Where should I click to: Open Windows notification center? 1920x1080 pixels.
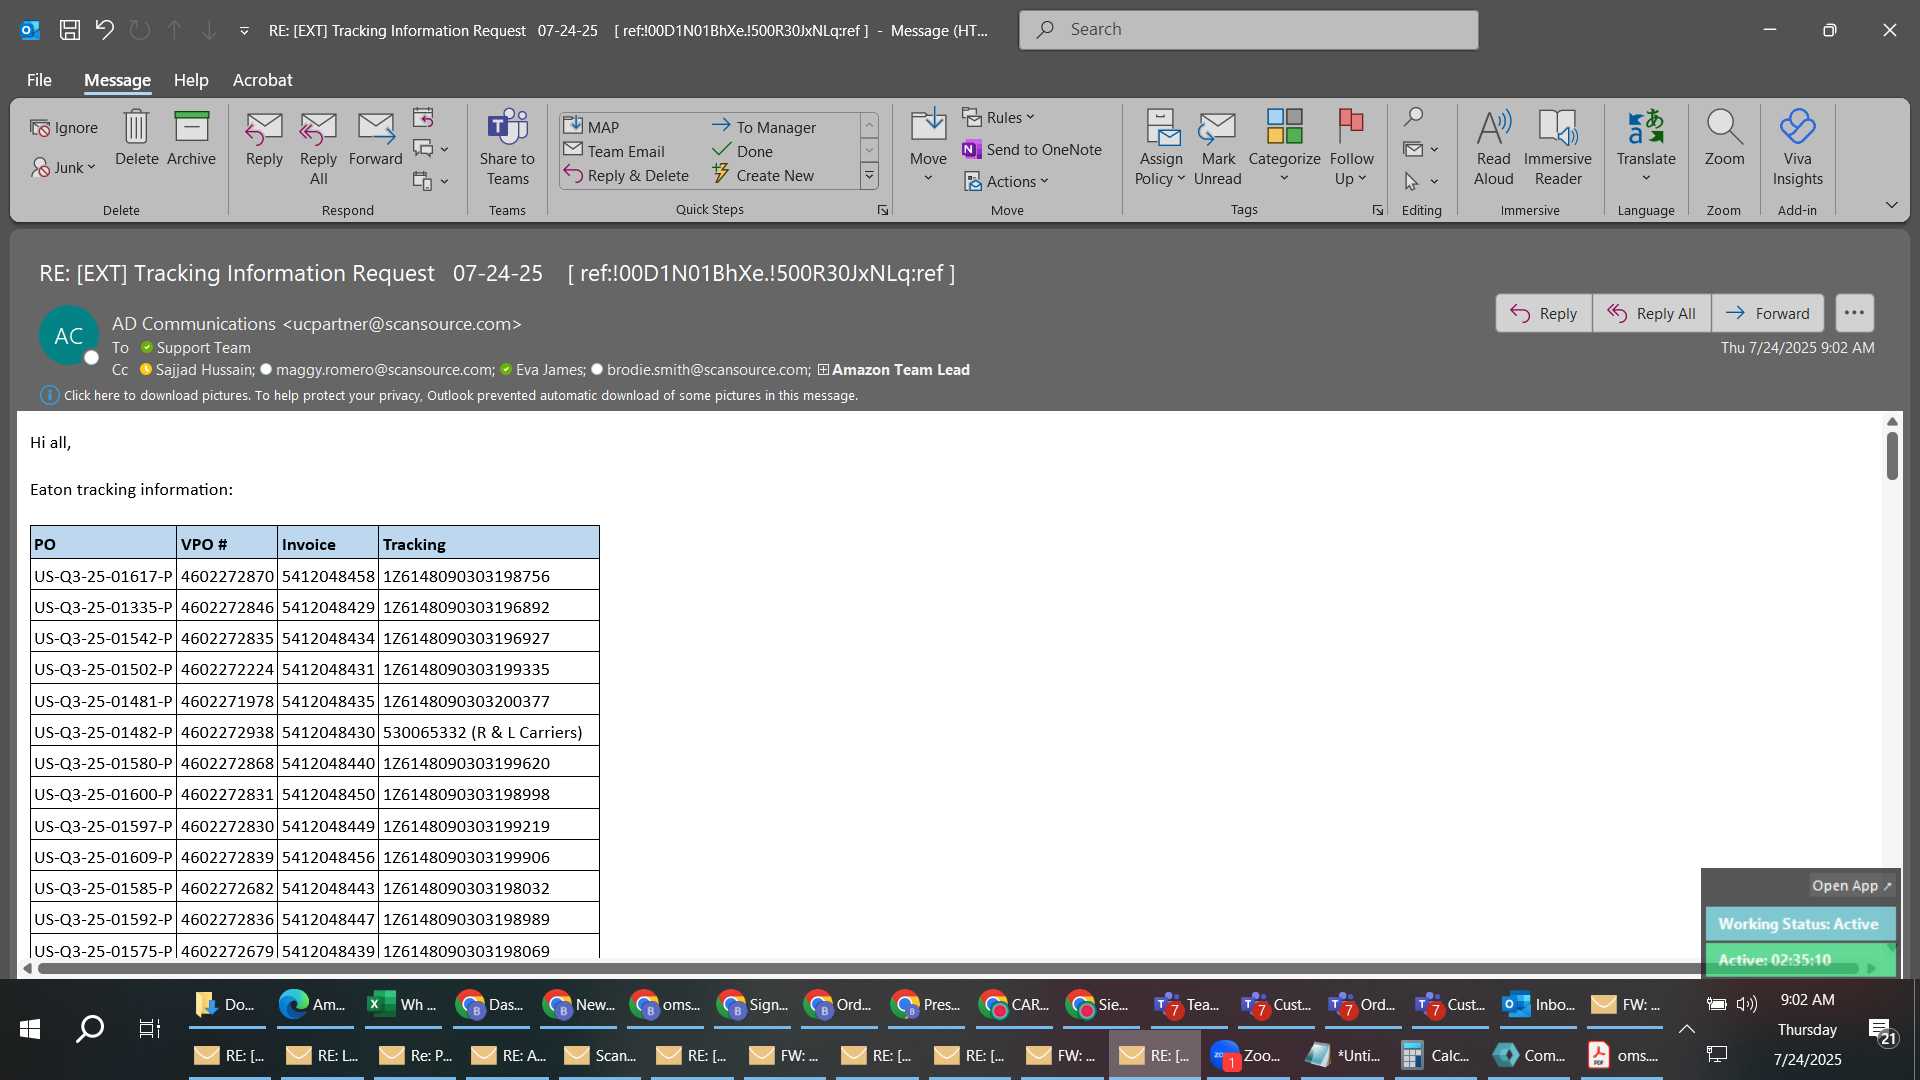(1882, 1031)
